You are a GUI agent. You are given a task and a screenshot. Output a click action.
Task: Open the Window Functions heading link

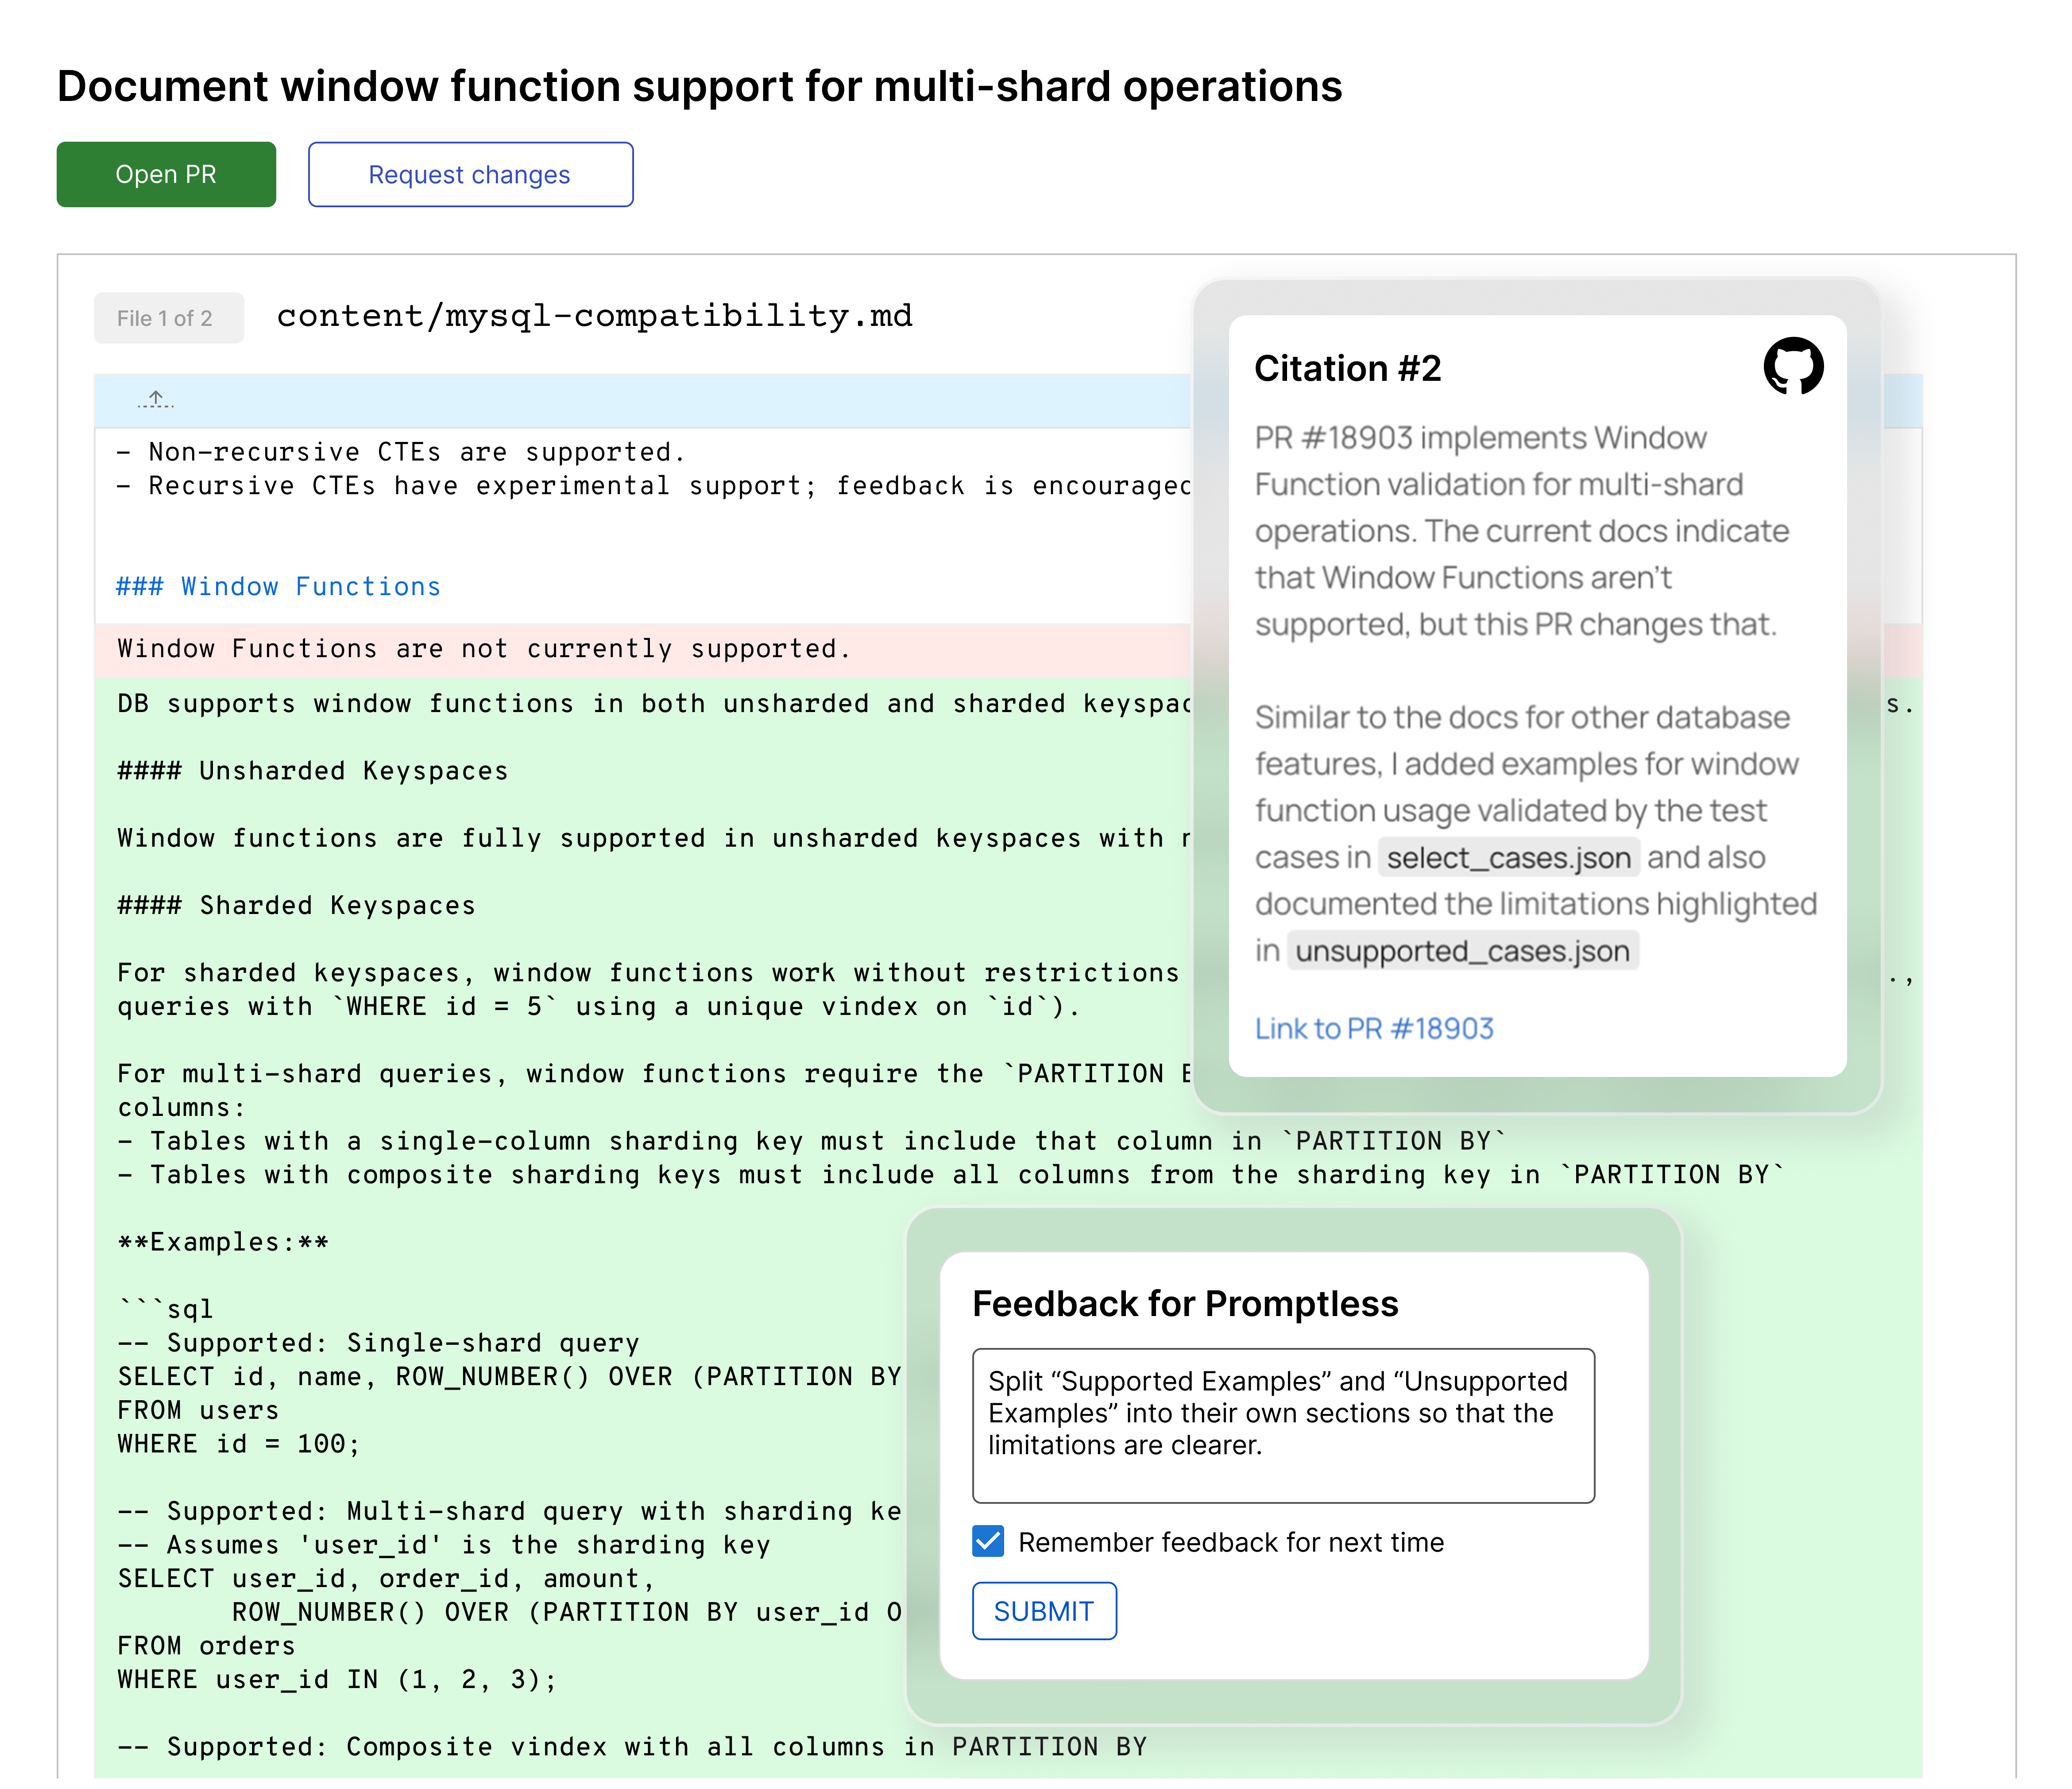pos(277,586)
